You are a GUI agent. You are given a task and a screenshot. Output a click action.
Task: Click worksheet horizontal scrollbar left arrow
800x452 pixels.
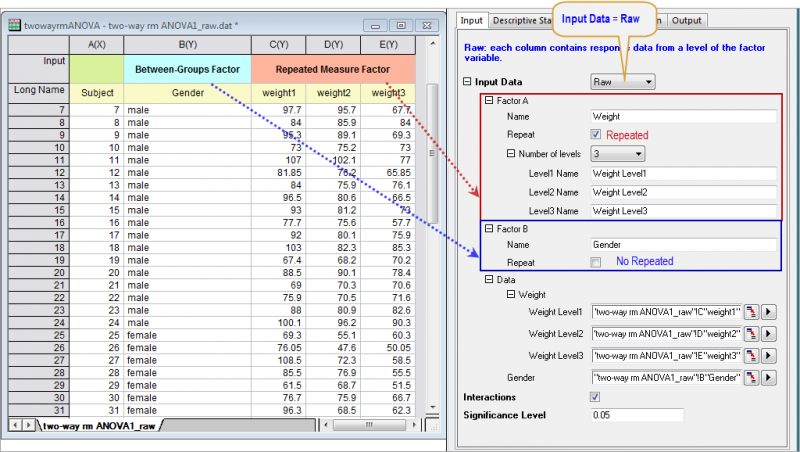(x=327, y=424)
